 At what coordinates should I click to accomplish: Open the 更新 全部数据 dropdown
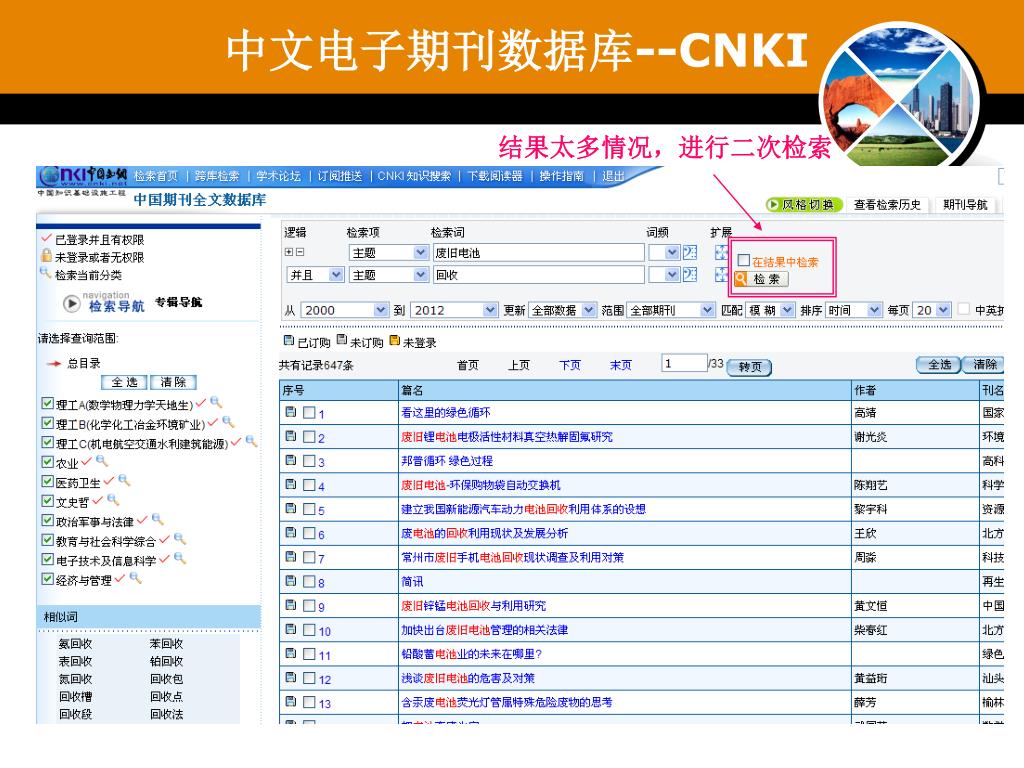pos(563,310)
